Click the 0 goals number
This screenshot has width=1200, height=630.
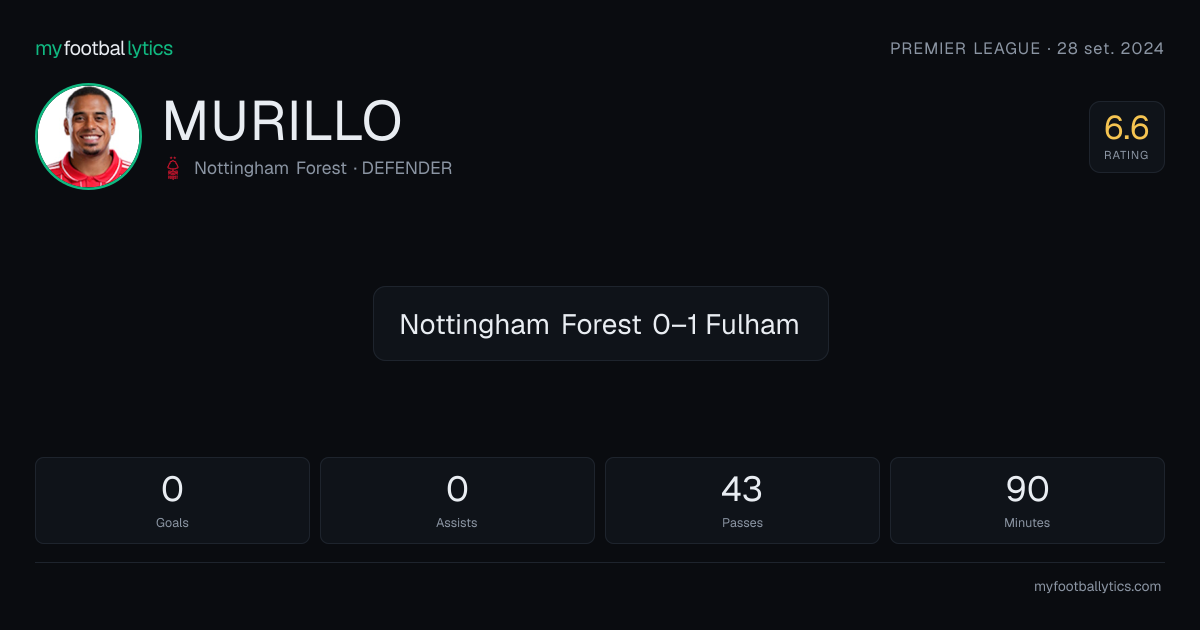coord(172,489)
